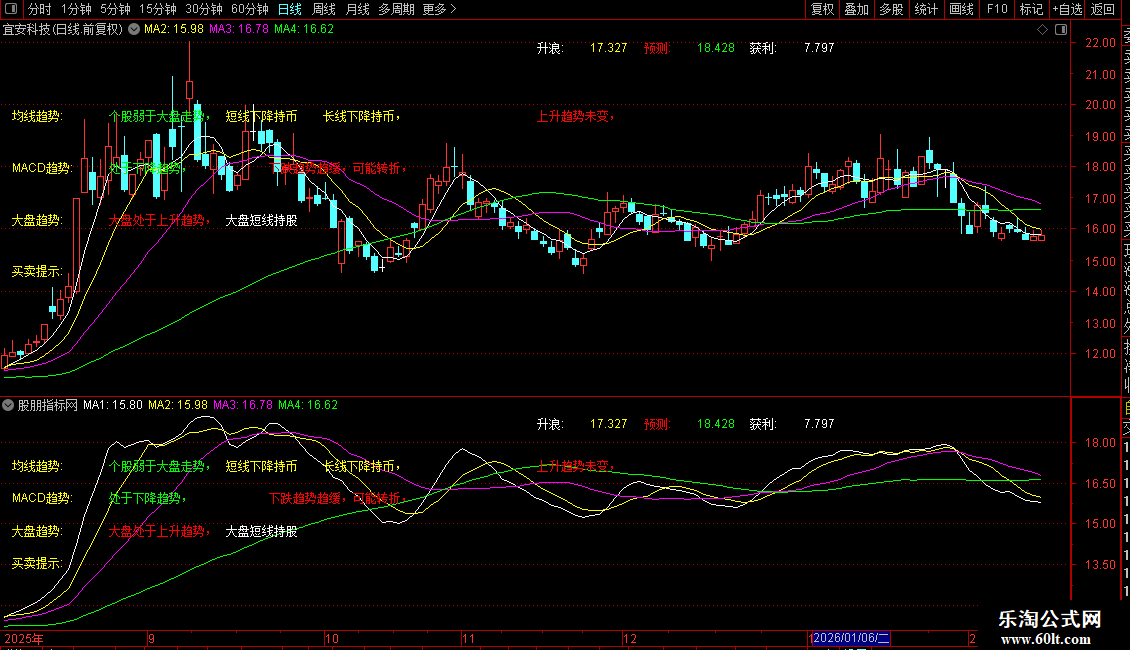Click the 统计 statistics button
This screenshot has height=650, width=1130.
pyautogui.click(x=926, y=9)
